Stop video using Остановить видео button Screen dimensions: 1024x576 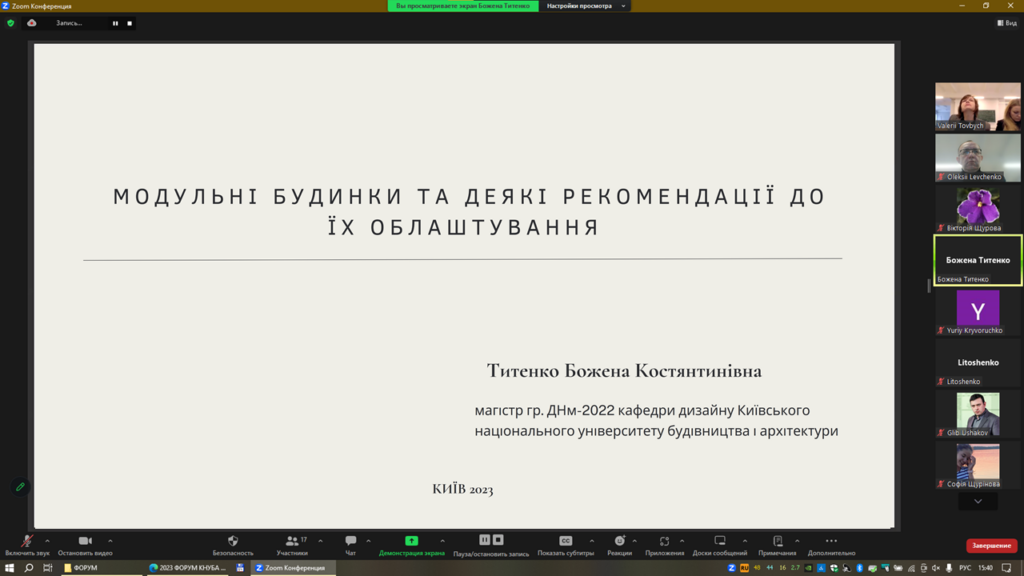tap(85, 541)
